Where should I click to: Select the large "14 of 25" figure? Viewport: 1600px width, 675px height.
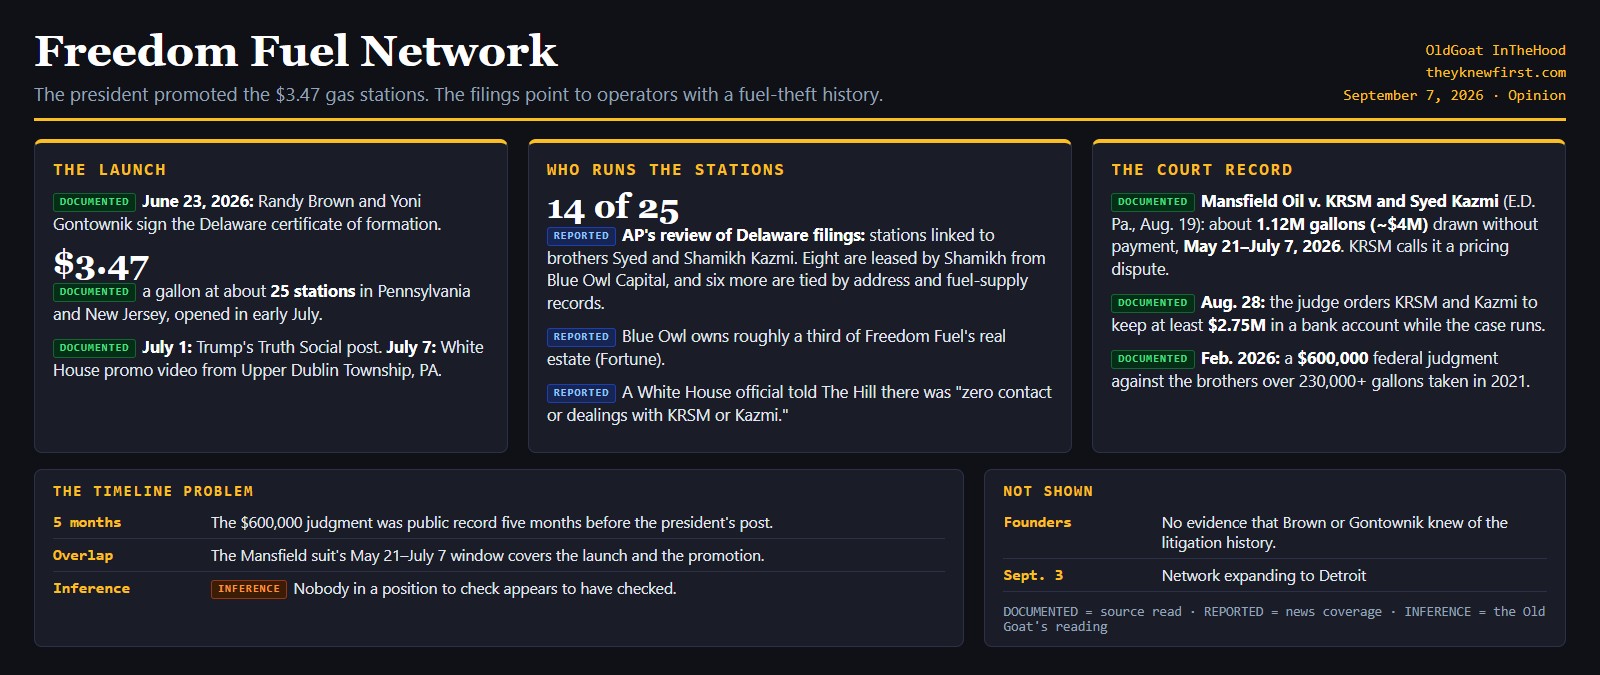coord(613,208)
